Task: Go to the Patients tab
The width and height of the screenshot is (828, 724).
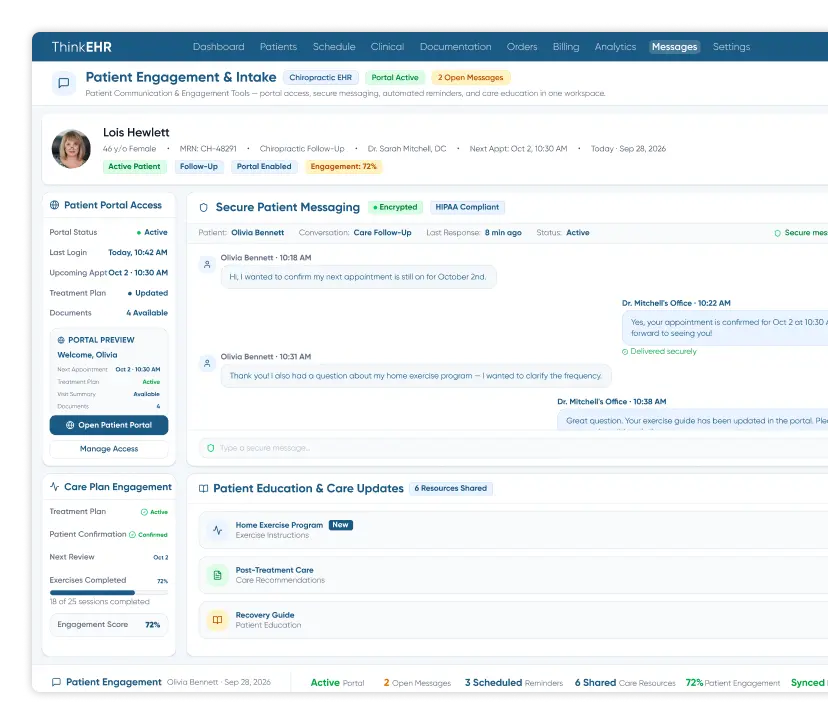Action: tap(278, 47)
